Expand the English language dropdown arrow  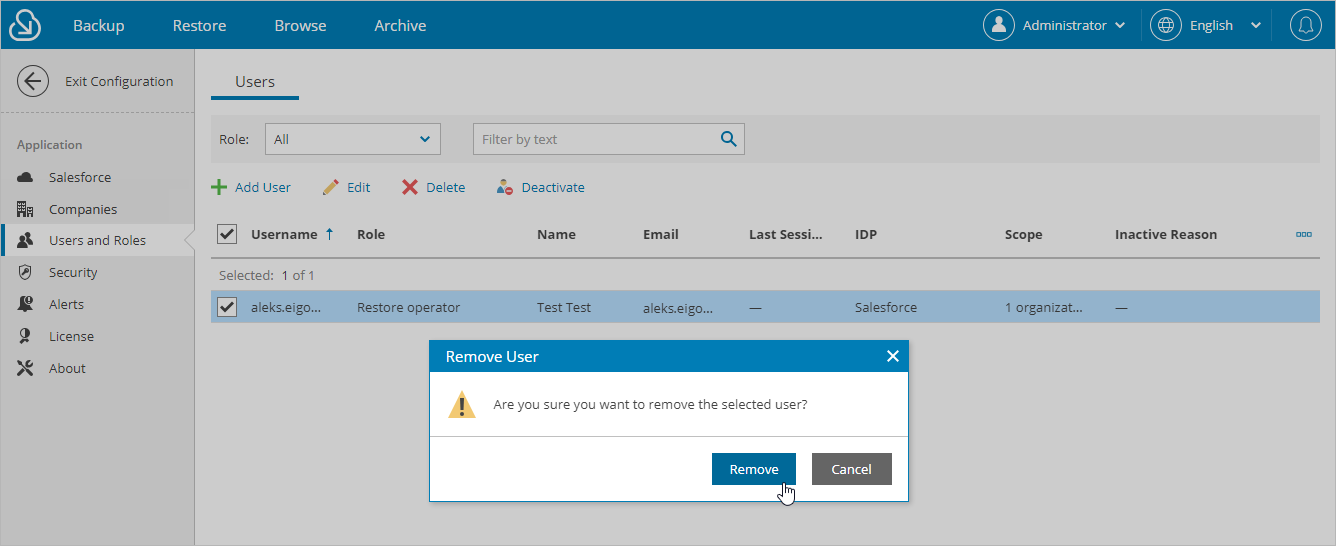(x=1256, y=26)
